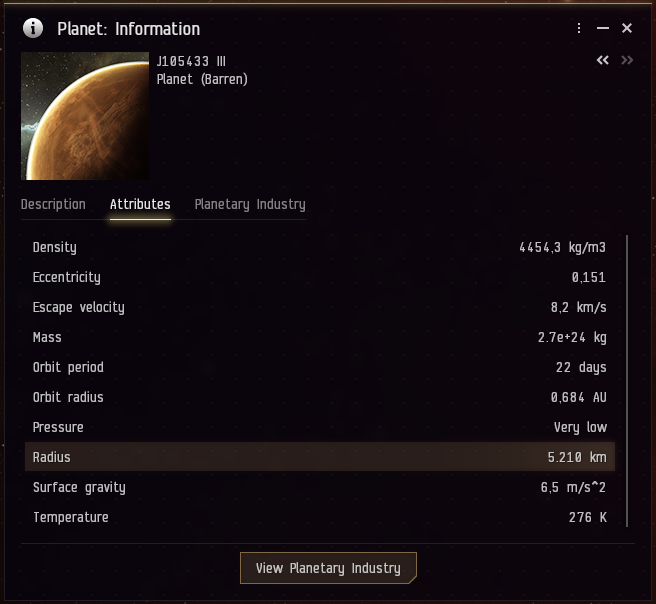The image size is (656, 604).
Task: Click the attributes list vertical scrollbar
Action: tap(627, 380)
